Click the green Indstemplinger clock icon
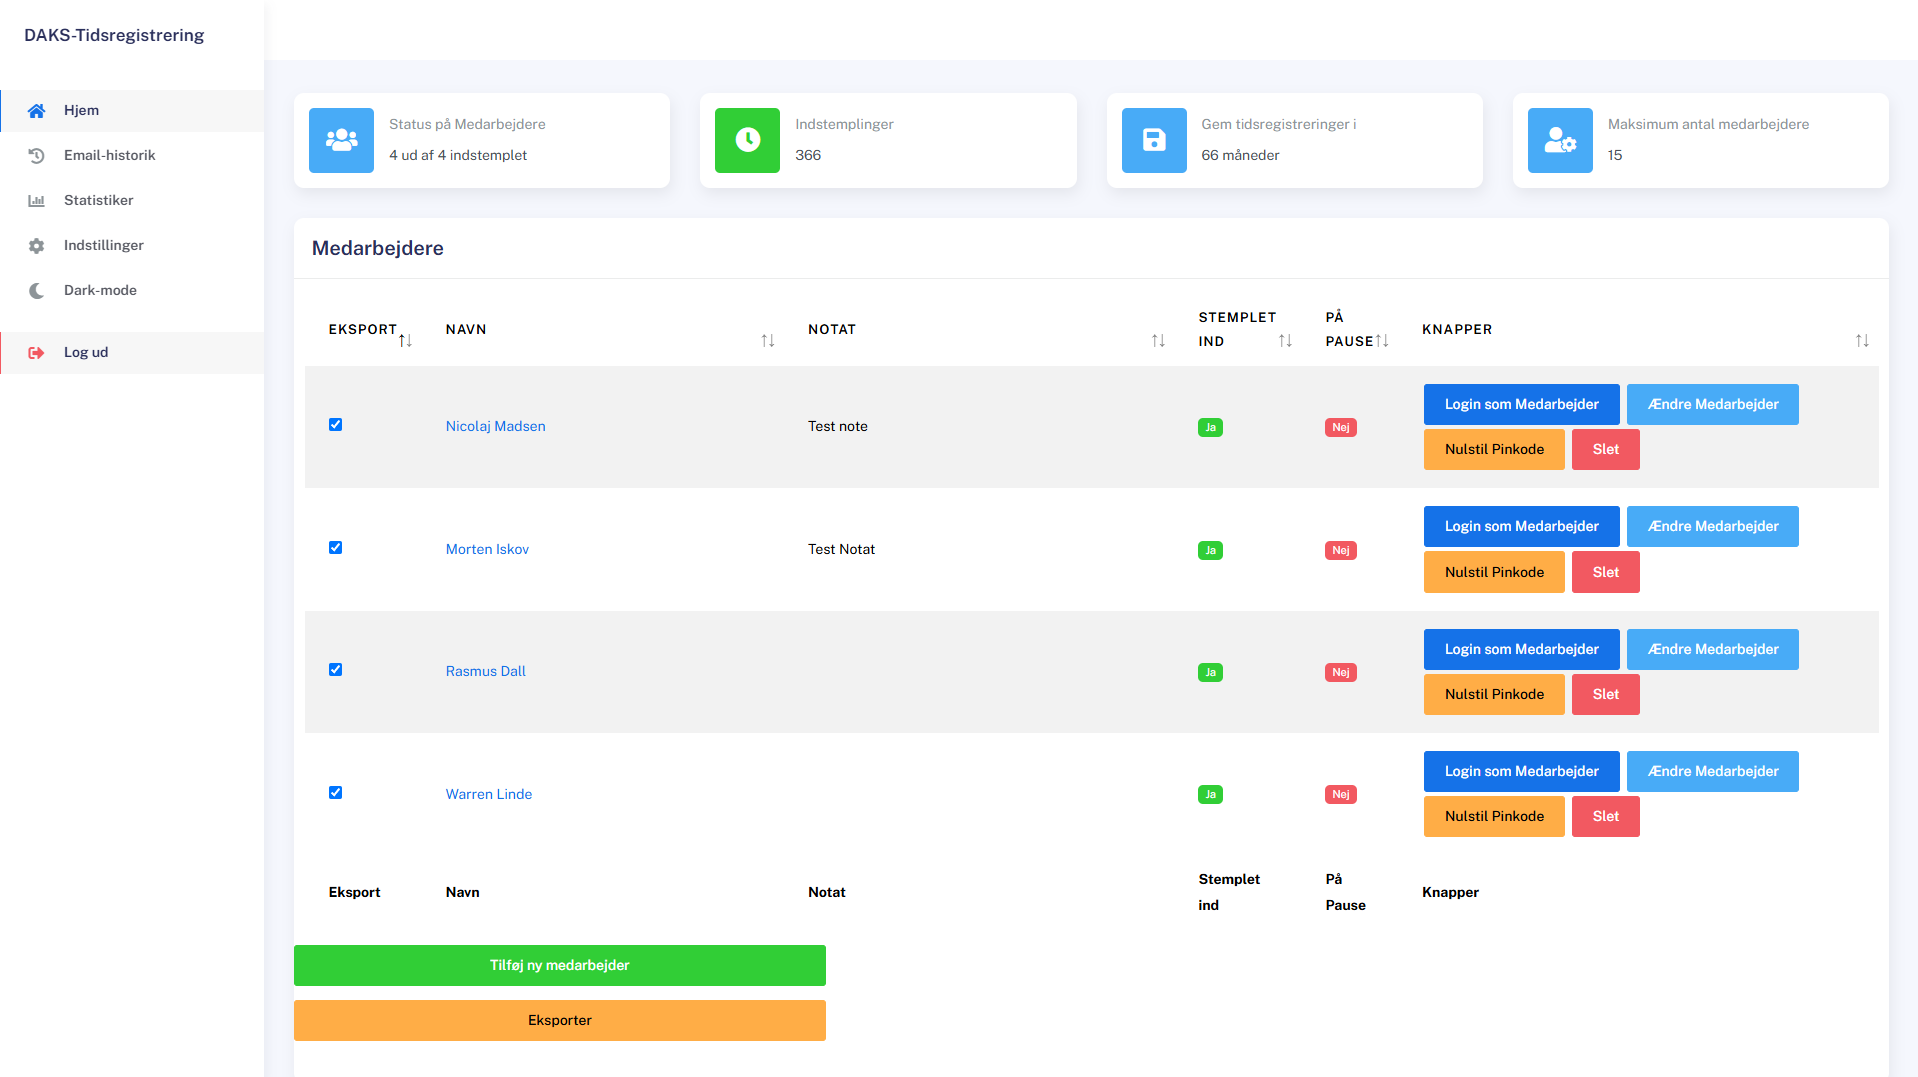Image resolution: width=1918 pixels, height=1077 pixels. click(747, 140)
